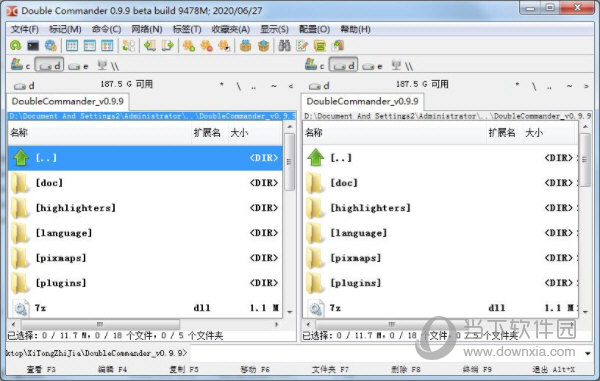The image size is (600, 381).
Task: Click the 删除 F8 button
Action: click(x=406, y=370)
